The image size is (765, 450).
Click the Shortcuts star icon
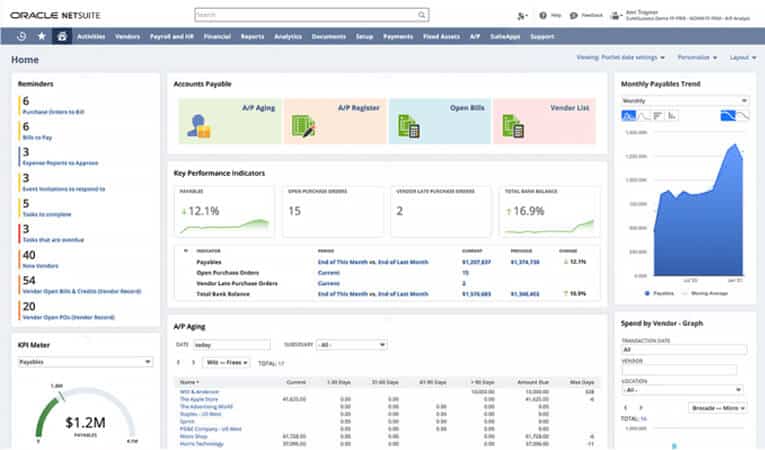point(42,36)
